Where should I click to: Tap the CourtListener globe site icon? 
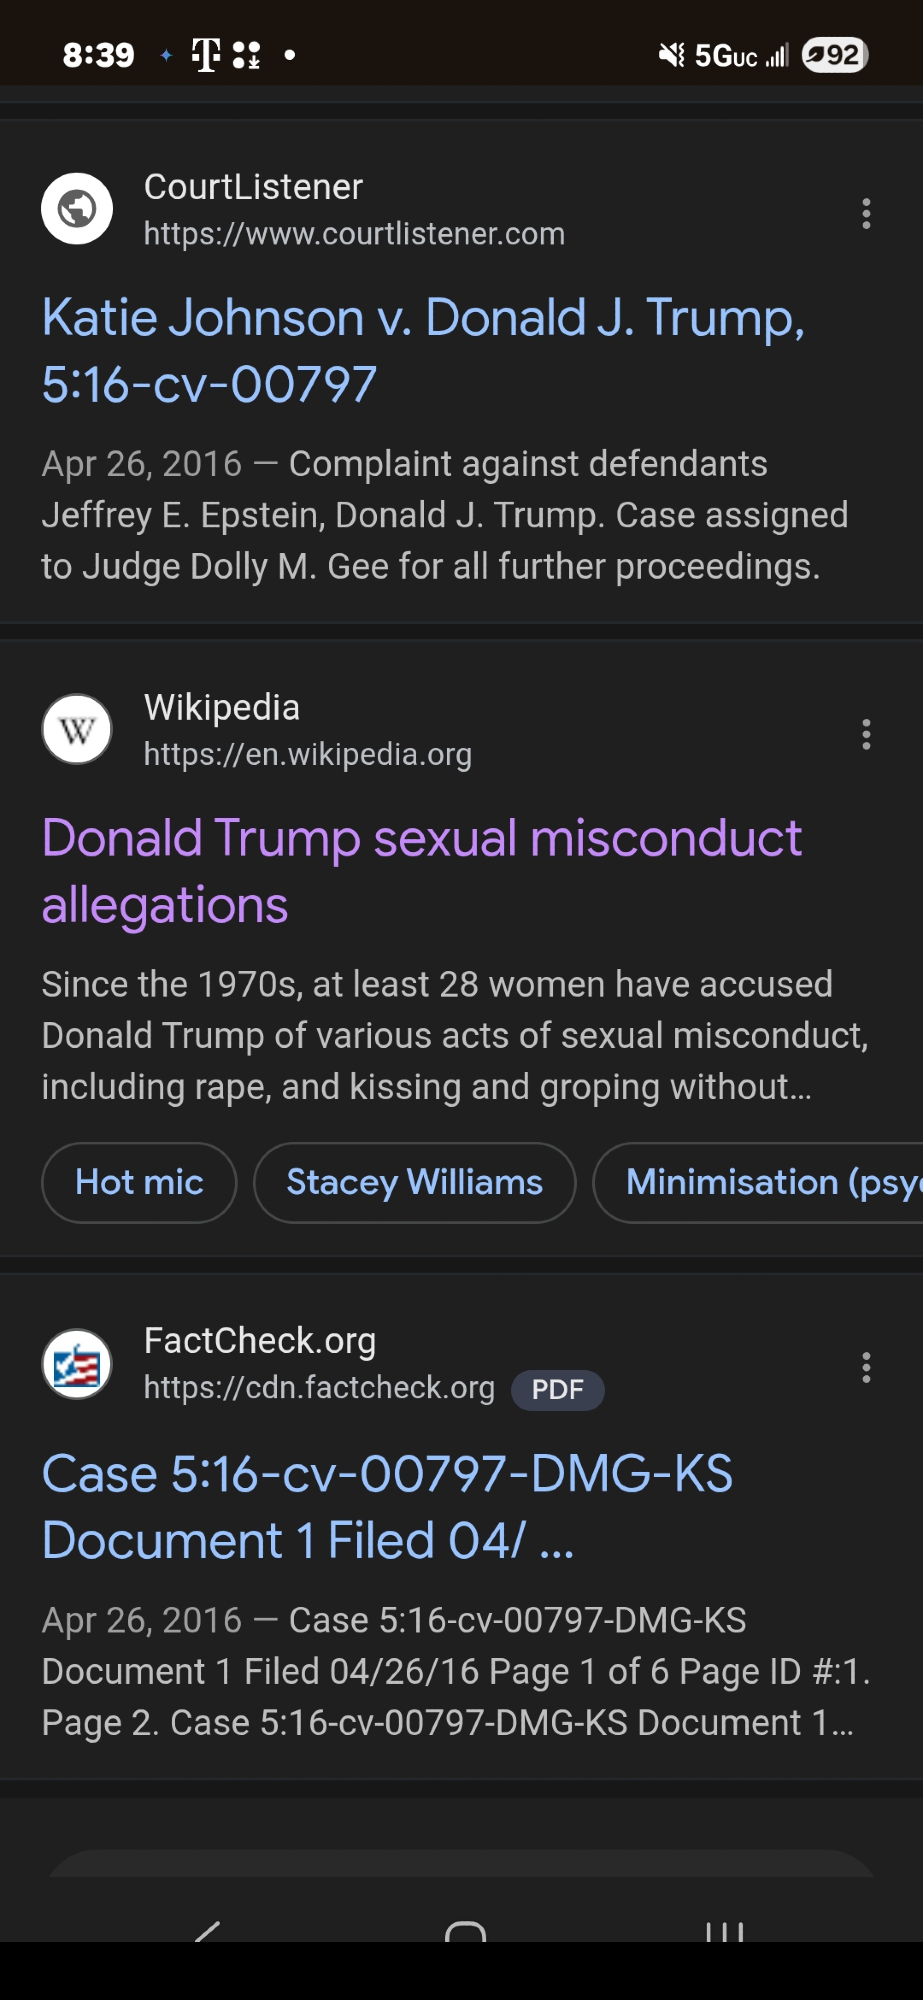pyautogui.click(x=77, y=209)
